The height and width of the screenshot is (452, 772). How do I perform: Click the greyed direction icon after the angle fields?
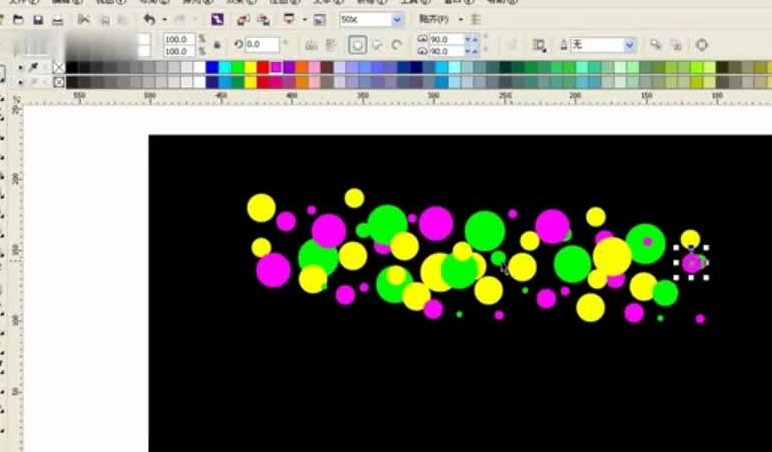point(512,45)
